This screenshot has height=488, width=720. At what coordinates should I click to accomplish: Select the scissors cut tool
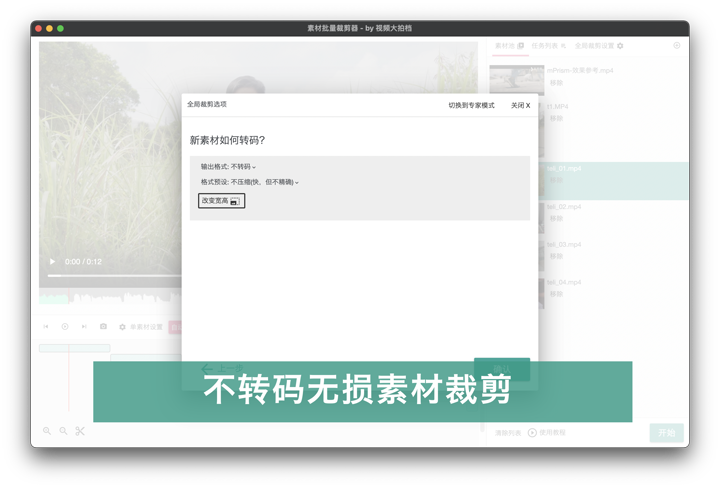point(80,431)
